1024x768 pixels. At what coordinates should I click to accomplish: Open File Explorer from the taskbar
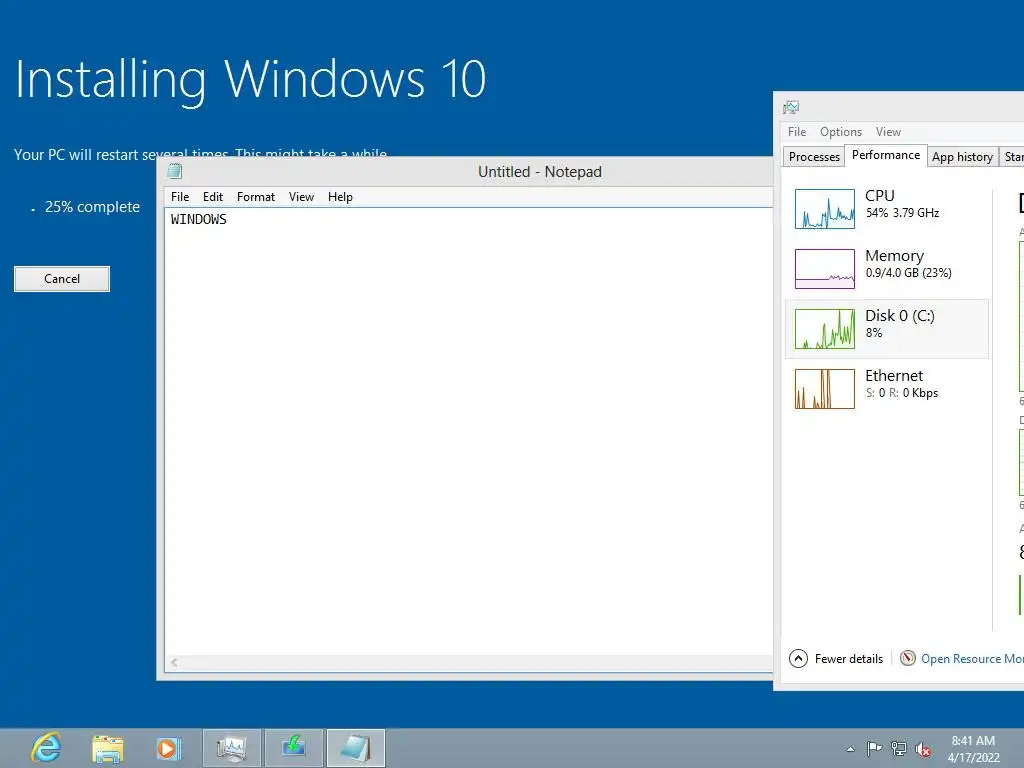click(x=108, y=748)
